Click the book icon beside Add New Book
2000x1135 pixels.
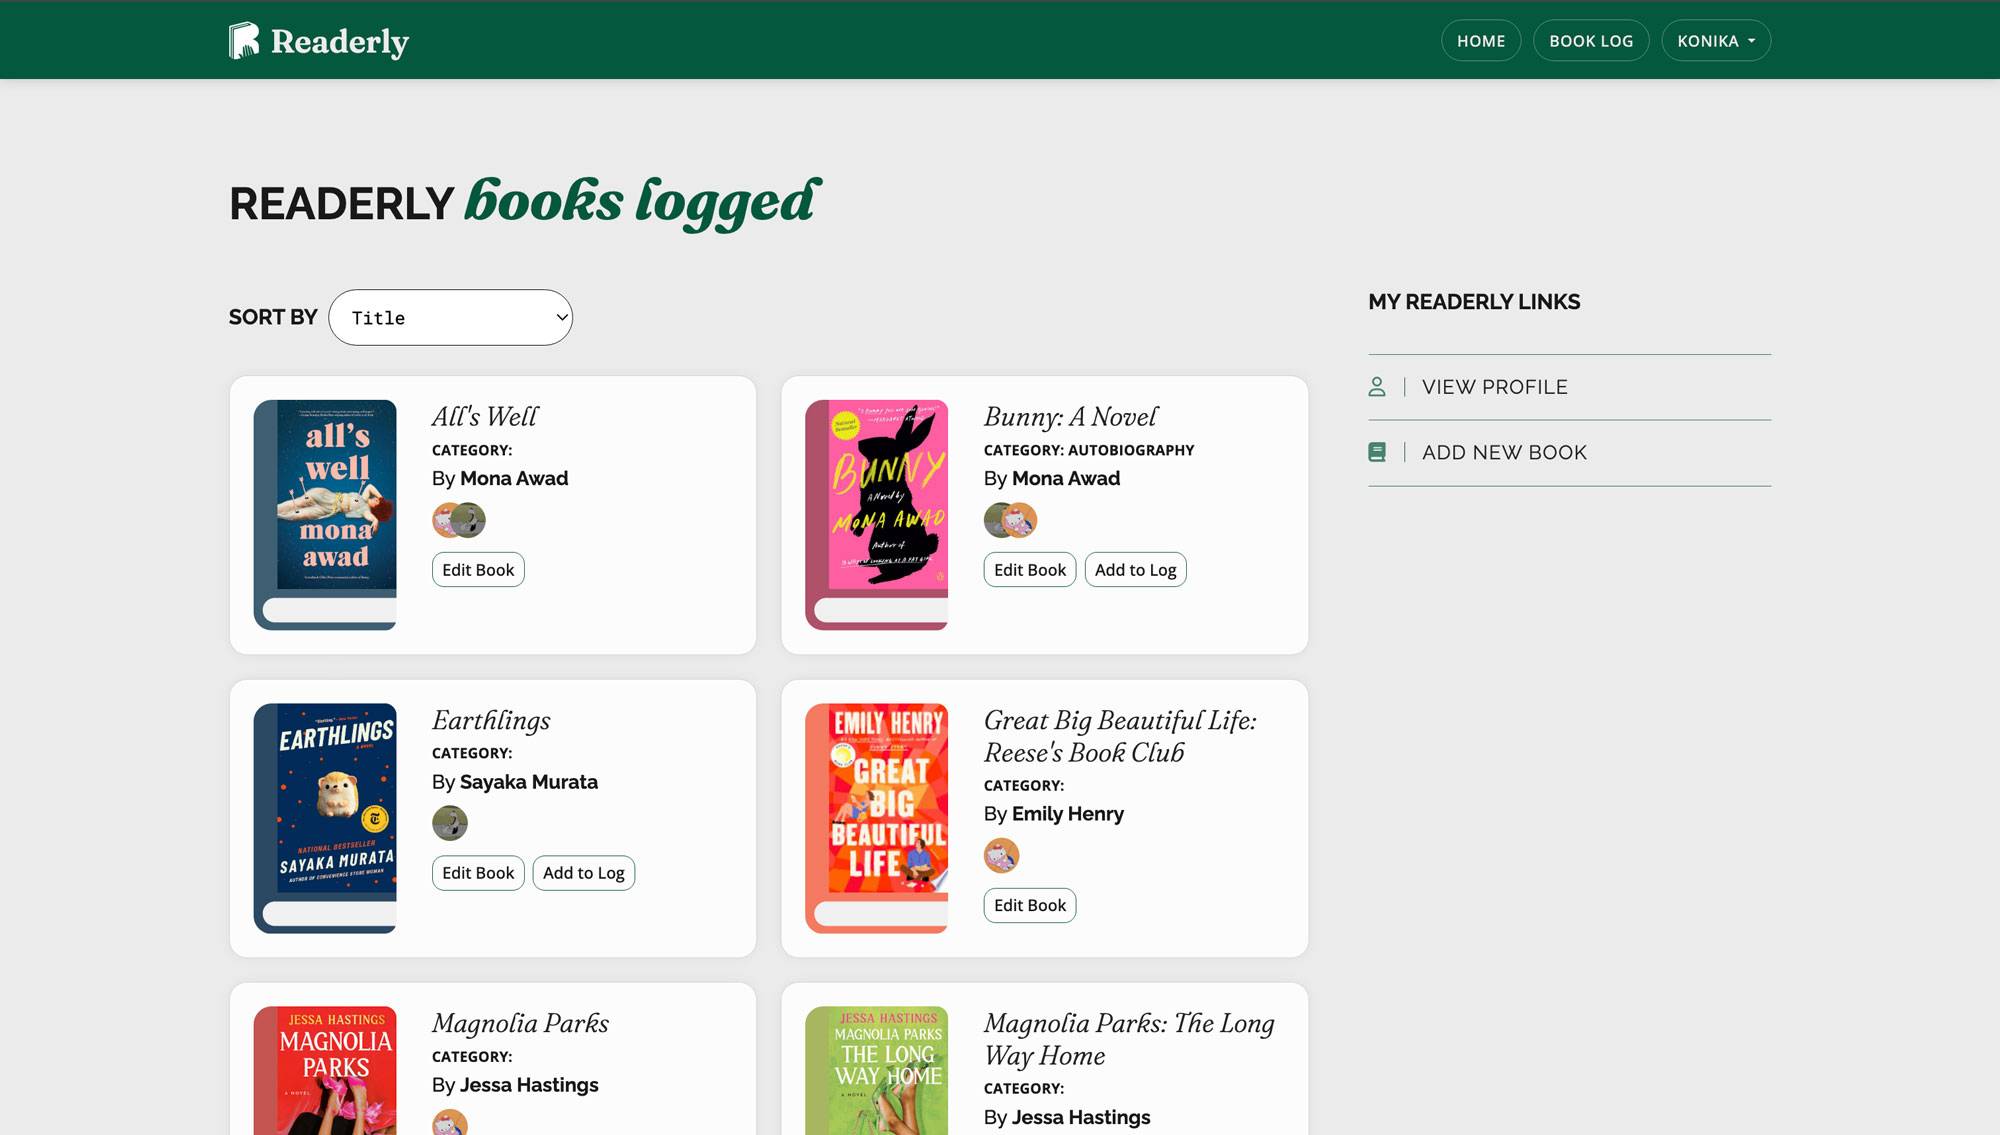click(x=1377, y=453)
